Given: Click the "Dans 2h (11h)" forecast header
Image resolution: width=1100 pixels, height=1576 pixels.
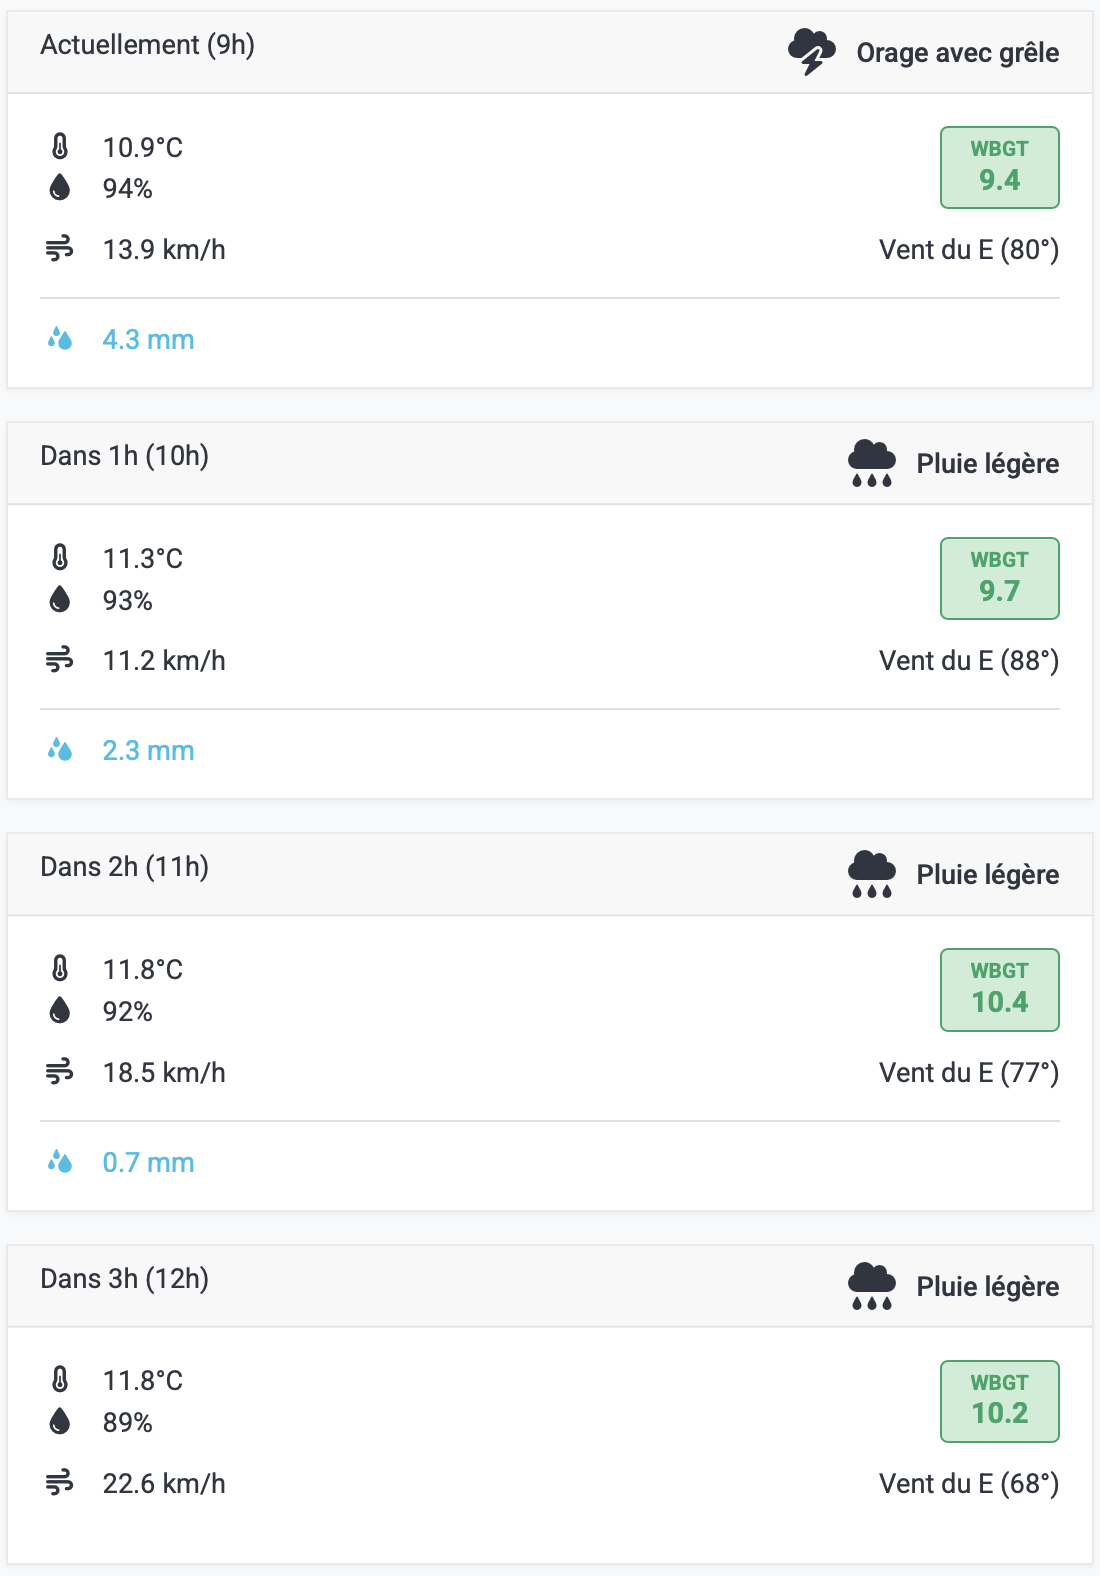Looking at the screenshot, I should pos(125,867).
